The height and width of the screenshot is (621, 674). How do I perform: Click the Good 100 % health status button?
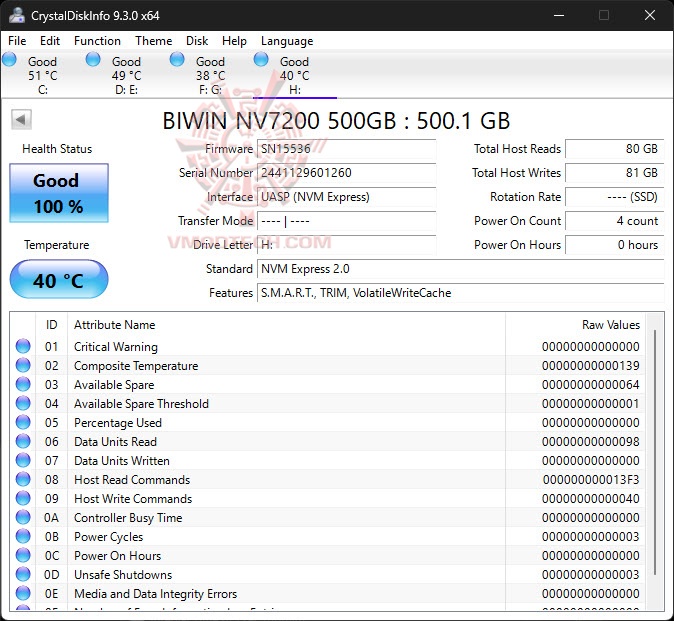coord(58,193)
